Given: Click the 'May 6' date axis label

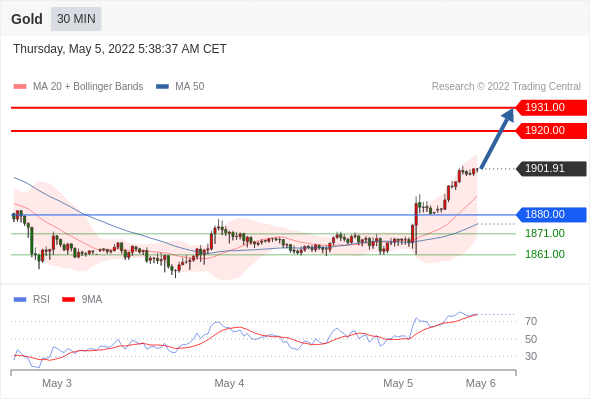Looking at the screenshot, I should pos(481,383).
